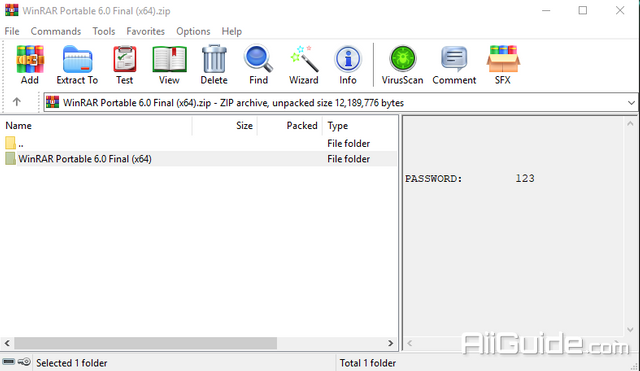Open the archive Comment tool
This screenshot has height=371, width=640.
click(x=454, y=59)
